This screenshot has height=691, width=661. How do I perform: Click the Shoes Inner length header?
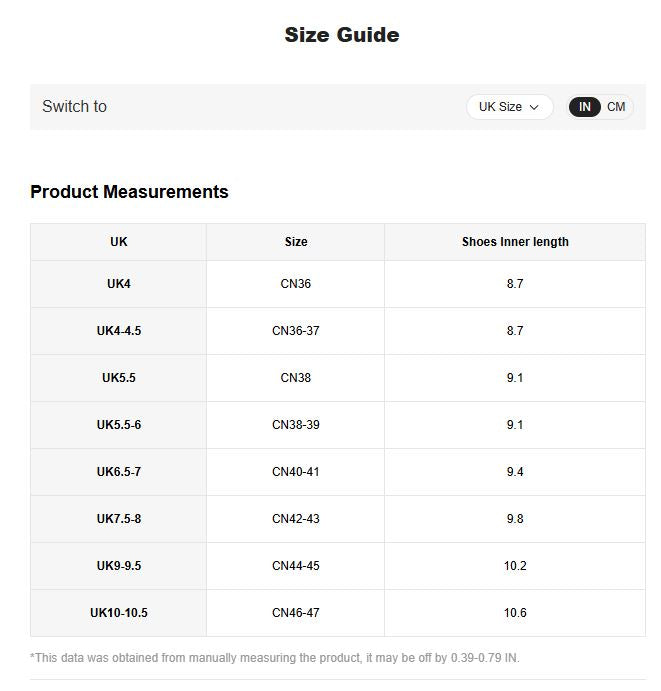coord(515,242)
